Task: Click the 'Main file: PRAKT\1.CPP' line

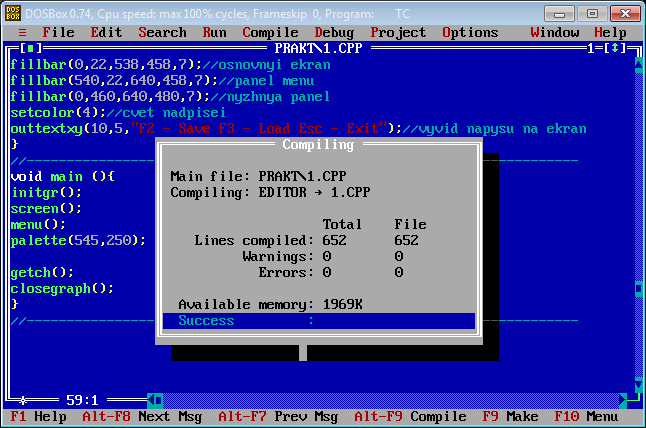Action: [x=258, y=176]
